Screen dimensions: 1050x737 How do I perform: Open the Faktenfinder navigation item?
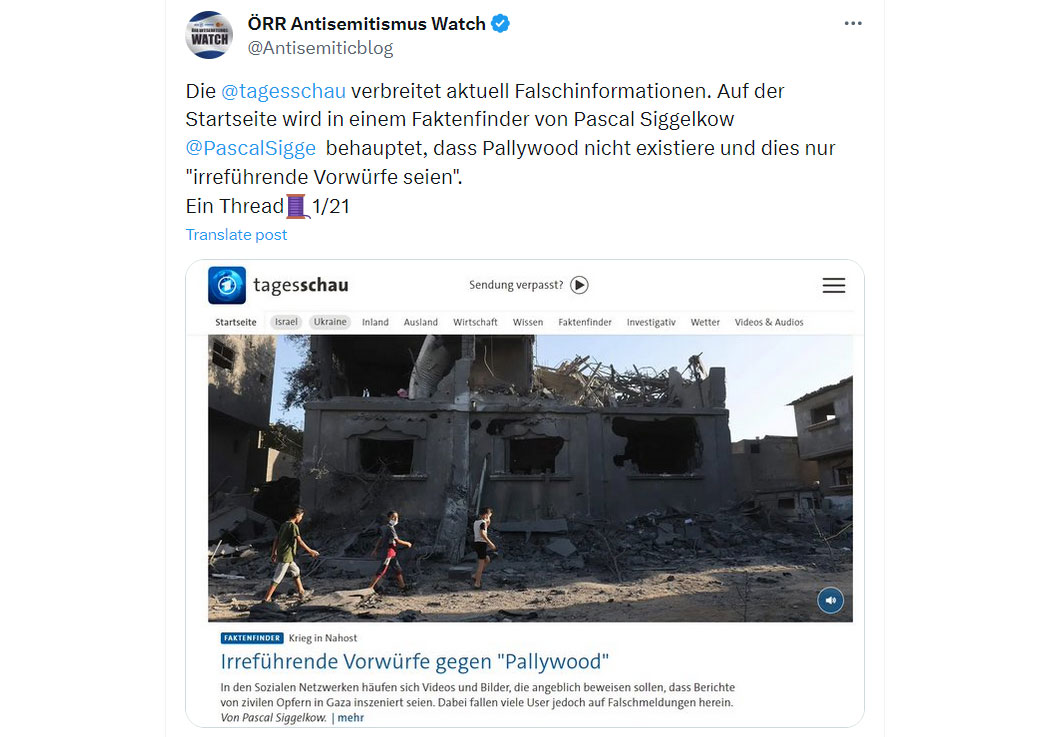pyautogui.click(x=585, y=322)
